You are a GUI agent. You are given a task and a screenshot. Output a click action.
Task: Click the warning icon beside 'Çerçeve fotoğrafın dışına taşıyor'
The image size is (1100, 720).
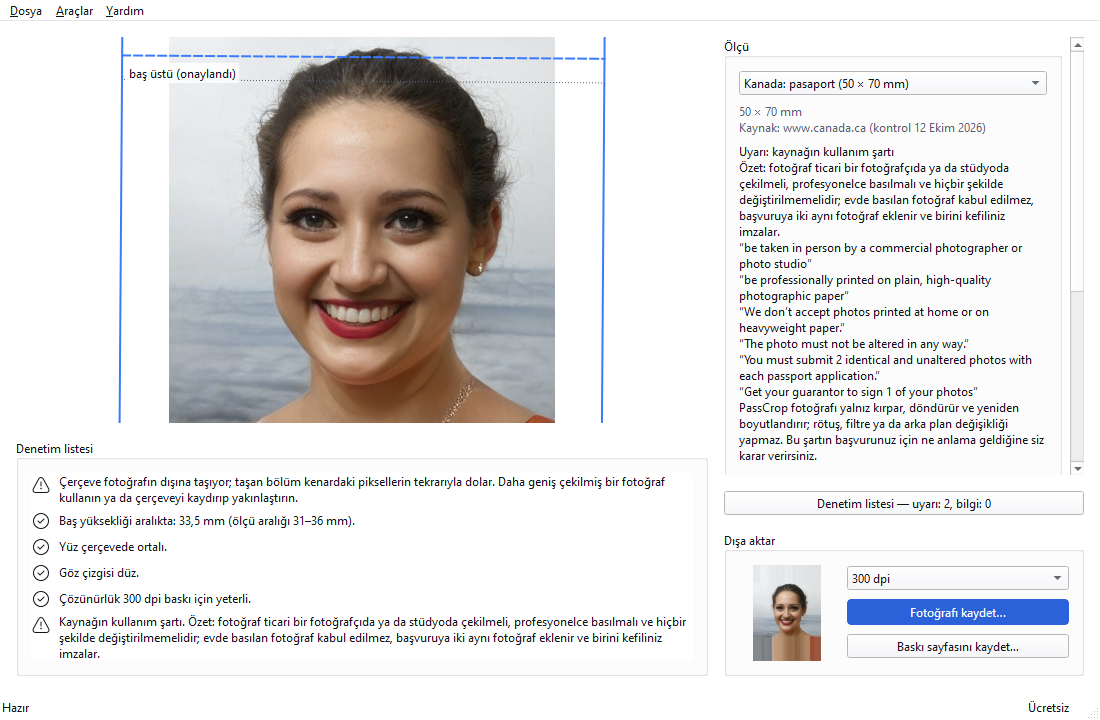coord(41,485)
